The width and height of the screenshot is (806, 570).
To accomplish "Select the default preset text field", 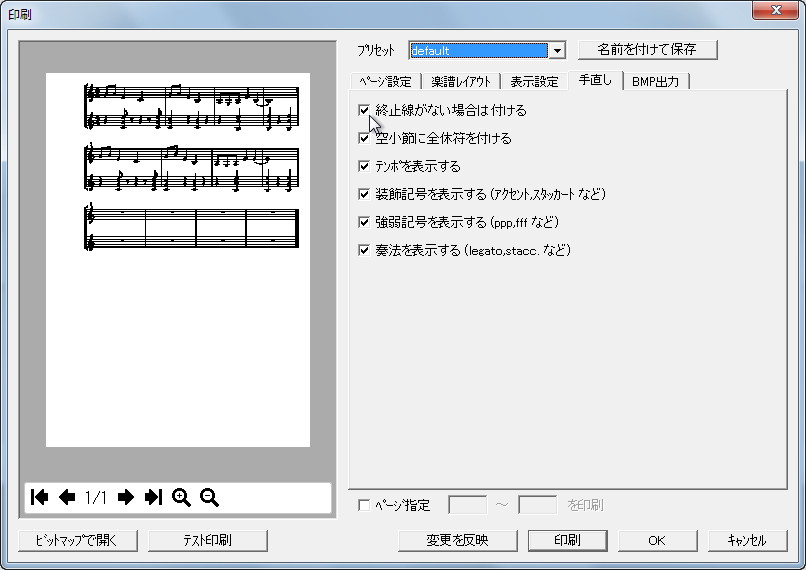I will (479, 50).
